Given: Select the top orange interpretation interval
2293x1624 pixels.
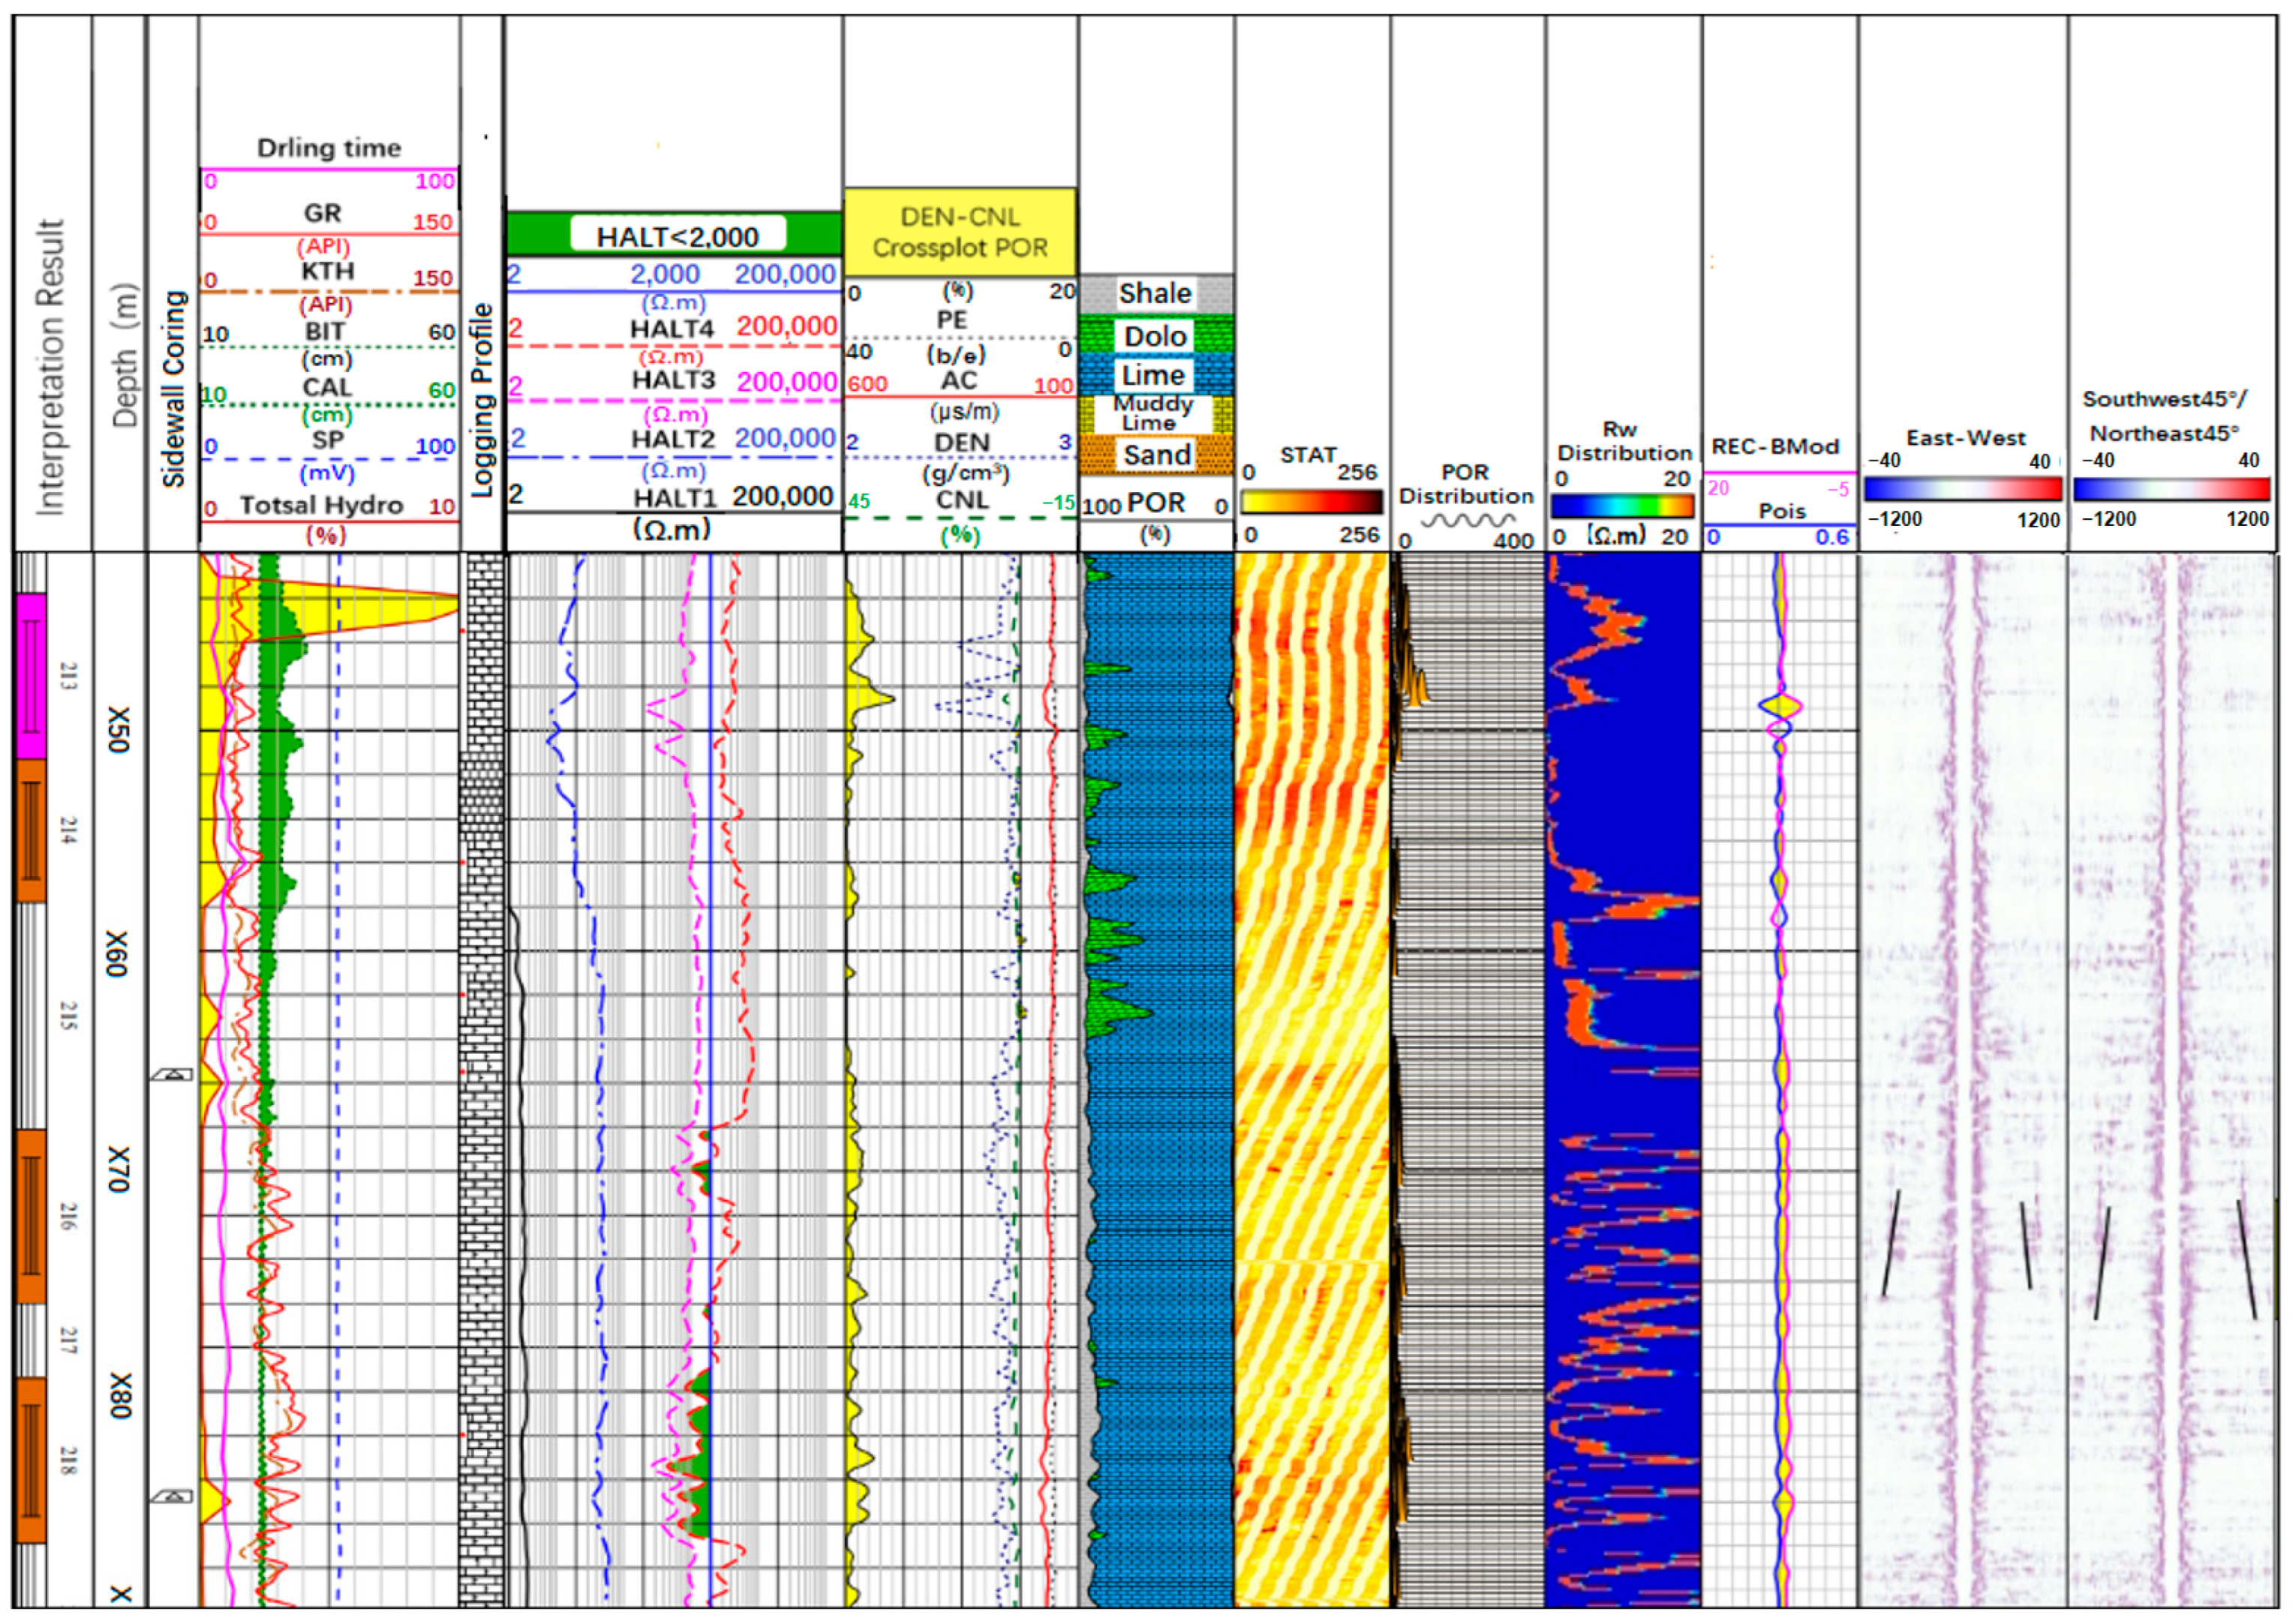Looking at the screenshot, I should (x=32, y=830).
